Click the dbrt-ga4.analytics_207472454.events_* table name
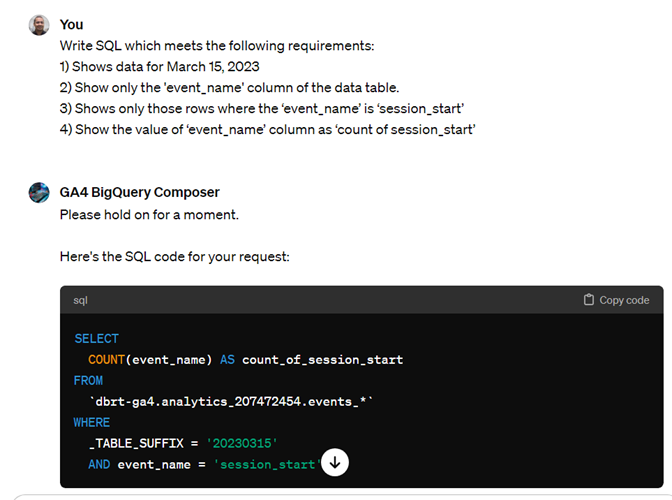This screenshot has height=500, width=672. click(231, 401)
